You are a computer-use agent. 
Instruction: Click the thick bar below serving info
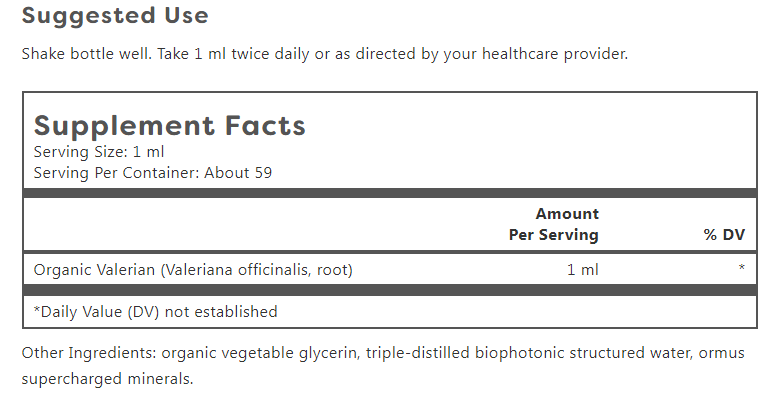390,194
